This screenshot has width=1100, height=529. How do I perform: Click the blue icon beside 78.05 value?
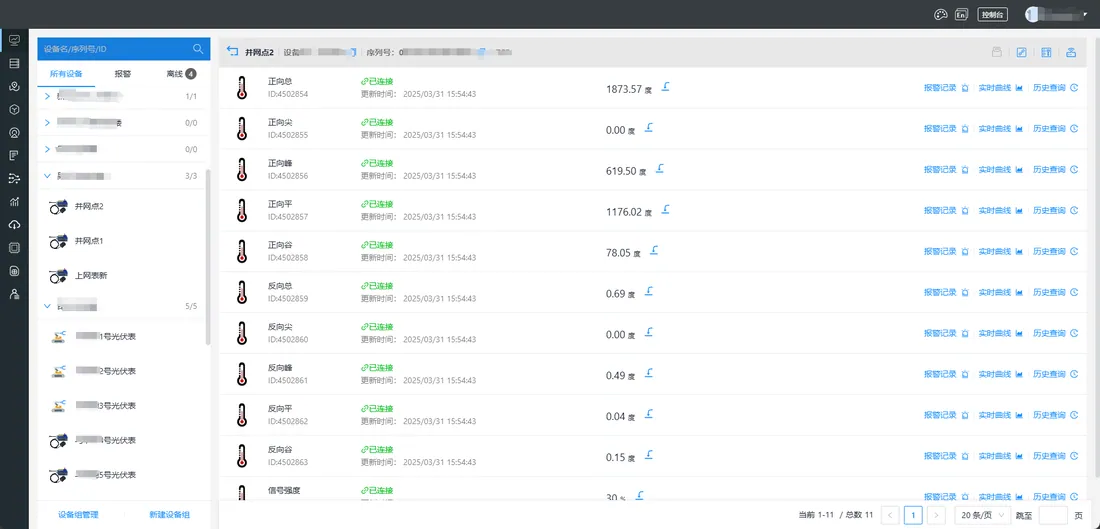point(653,250)
